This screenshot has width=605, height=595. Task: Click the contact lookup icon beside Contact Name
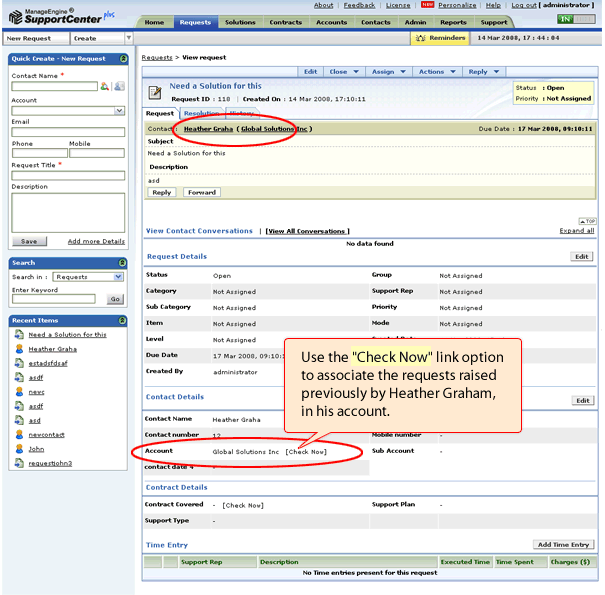click(x=104, y=86)
